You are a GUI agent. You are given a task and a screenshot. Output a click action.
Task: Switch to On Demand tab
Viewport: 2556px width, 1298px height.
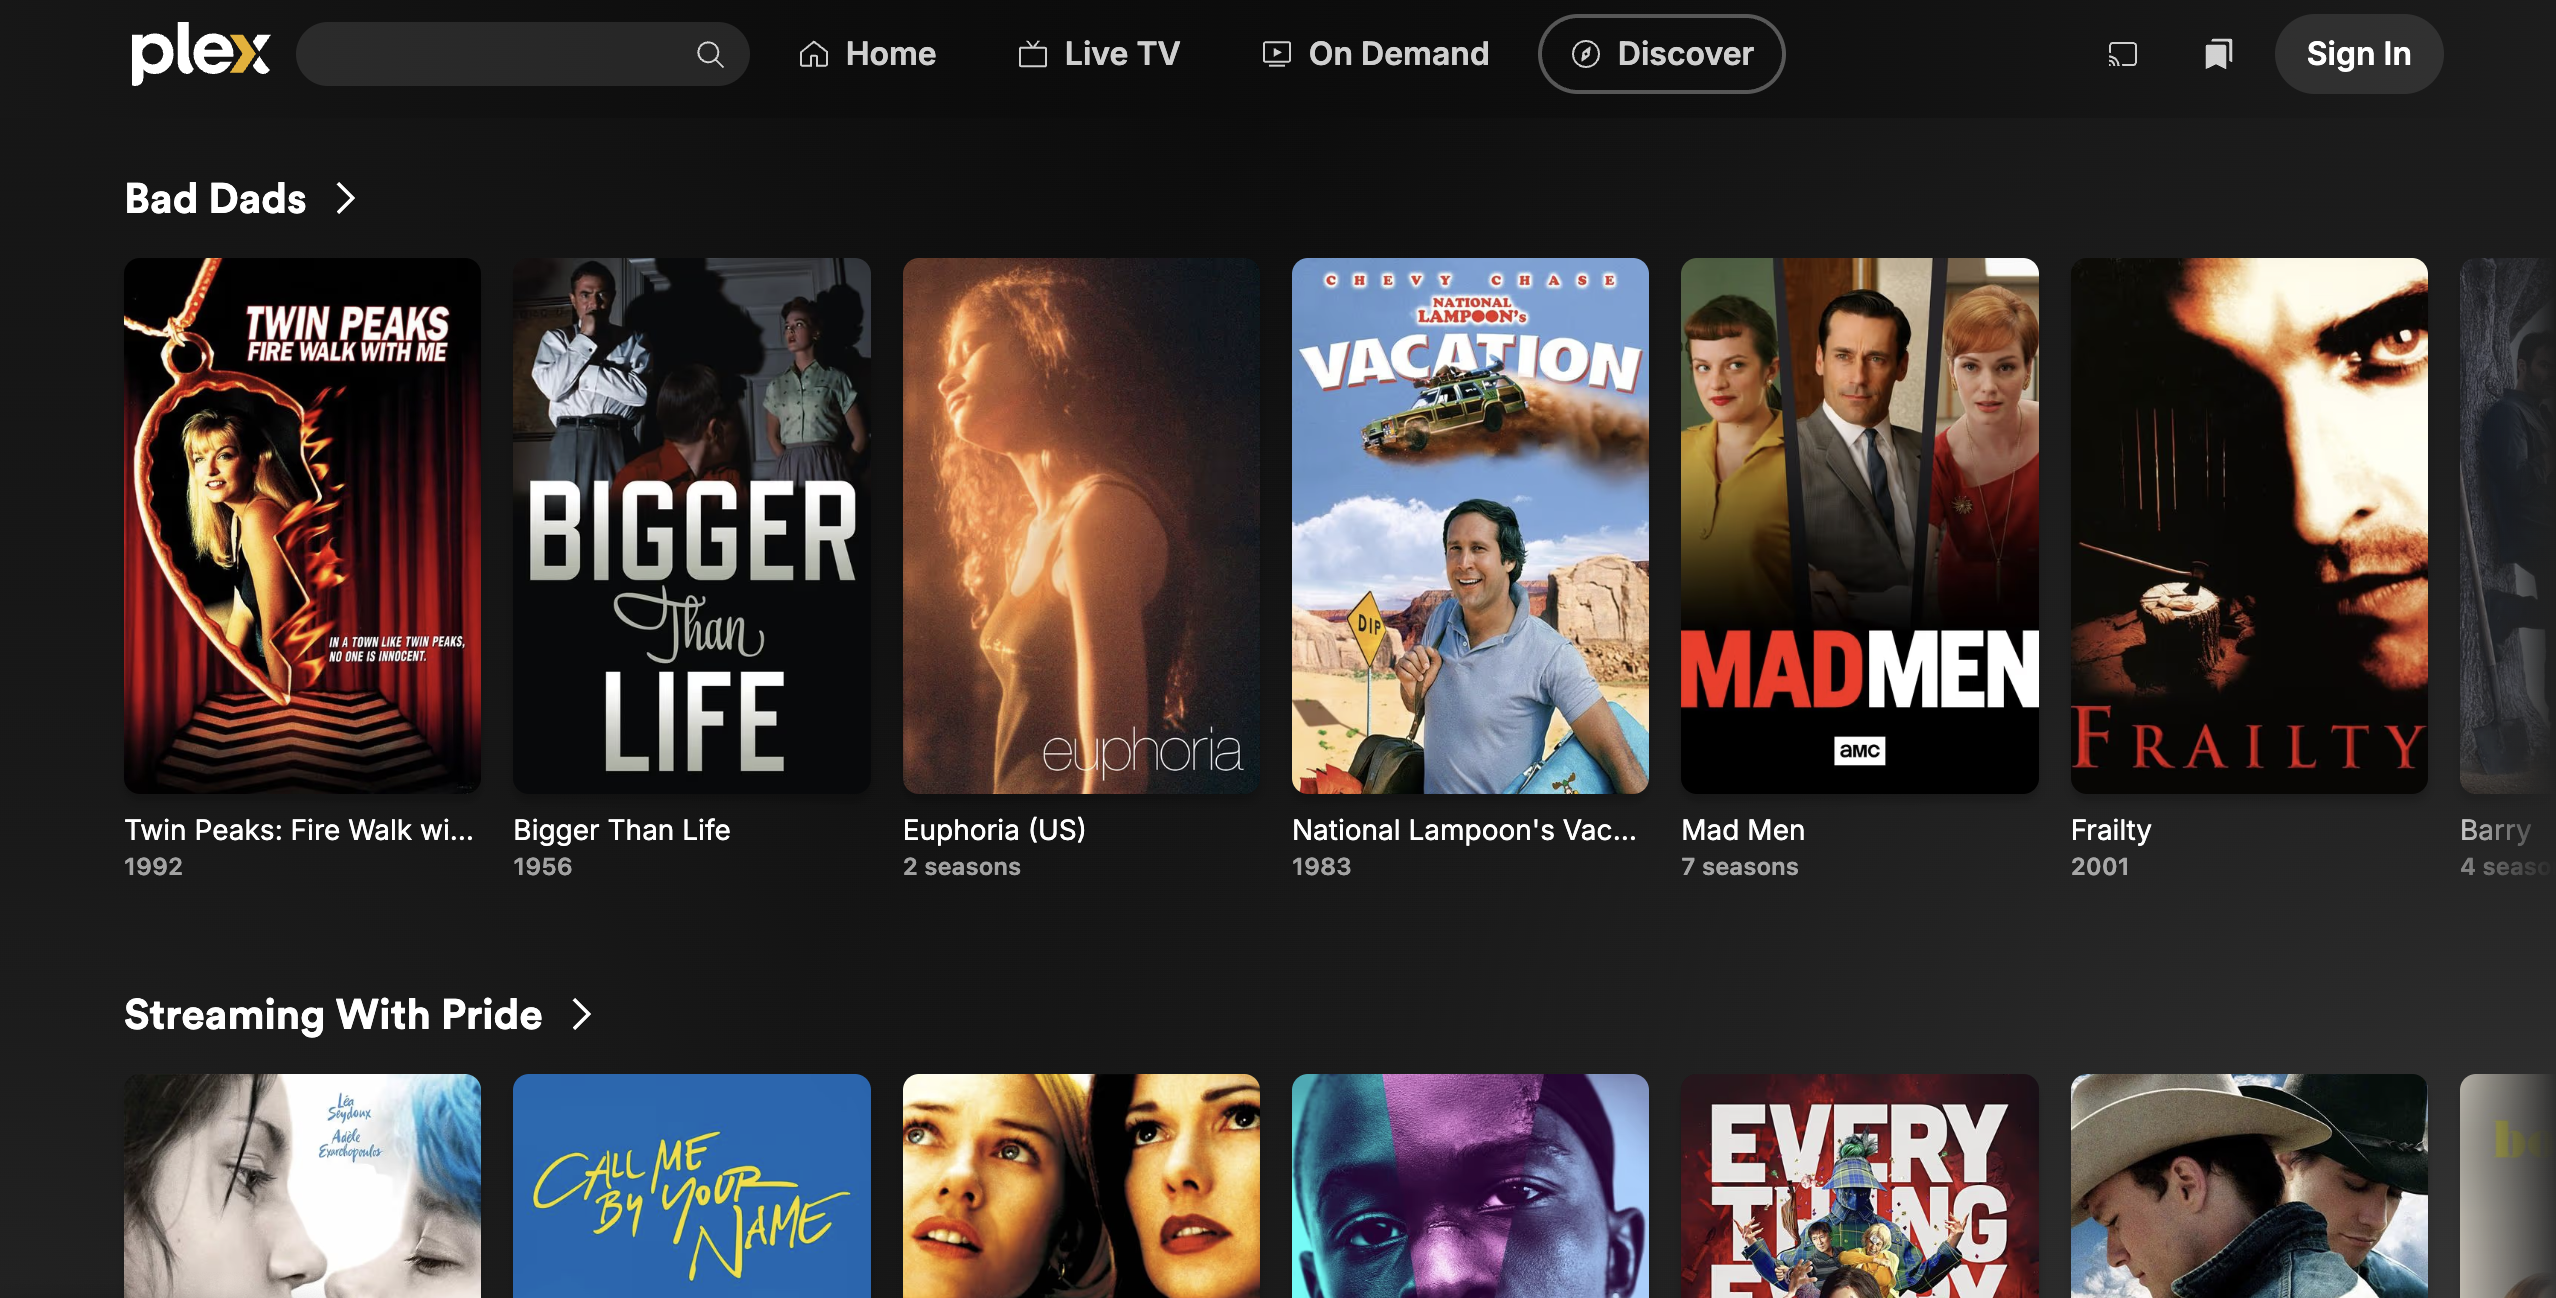point(1375,54)
